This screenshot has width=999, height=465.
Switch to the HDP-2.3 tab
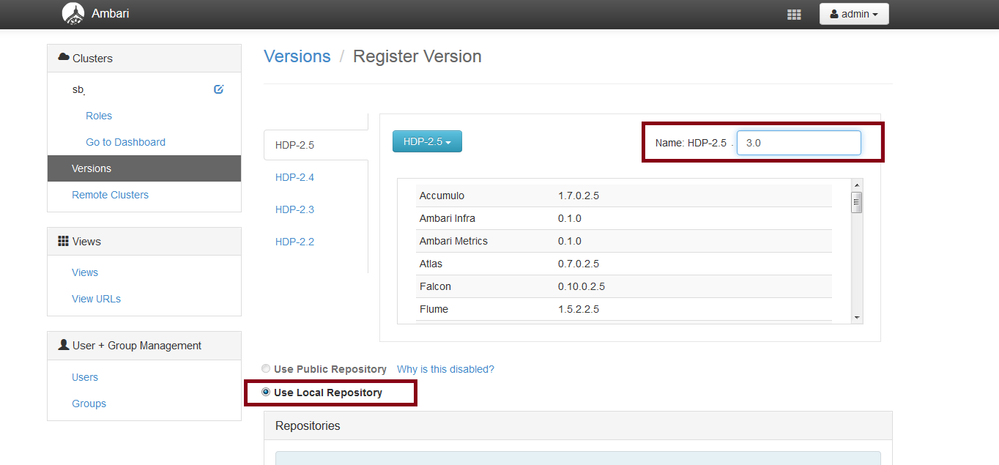tap(295, 210)
